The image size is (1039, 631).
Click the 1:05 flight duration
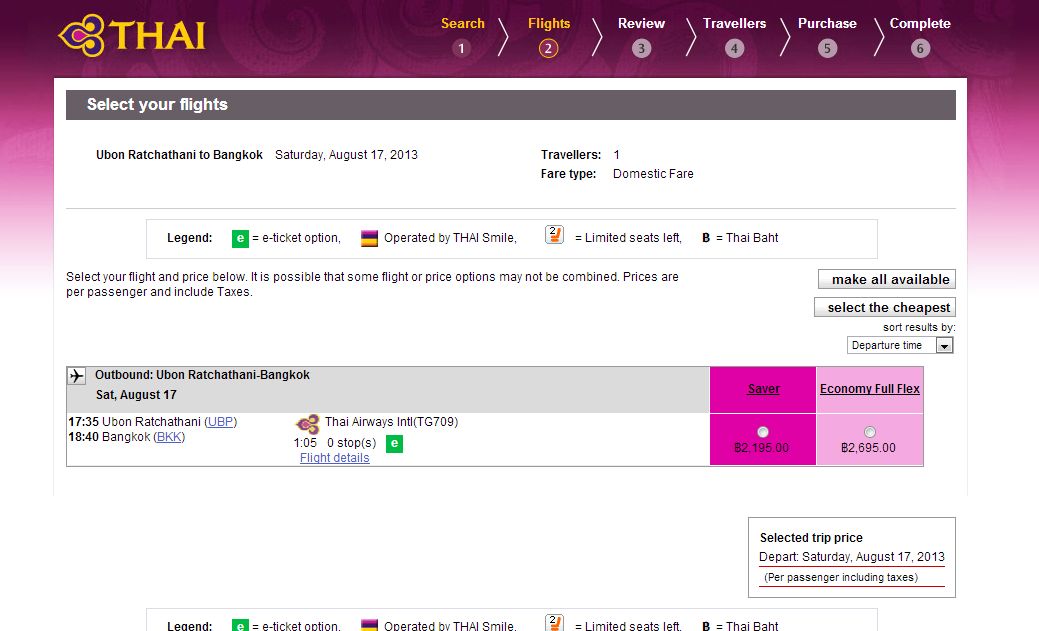(305, 443)
